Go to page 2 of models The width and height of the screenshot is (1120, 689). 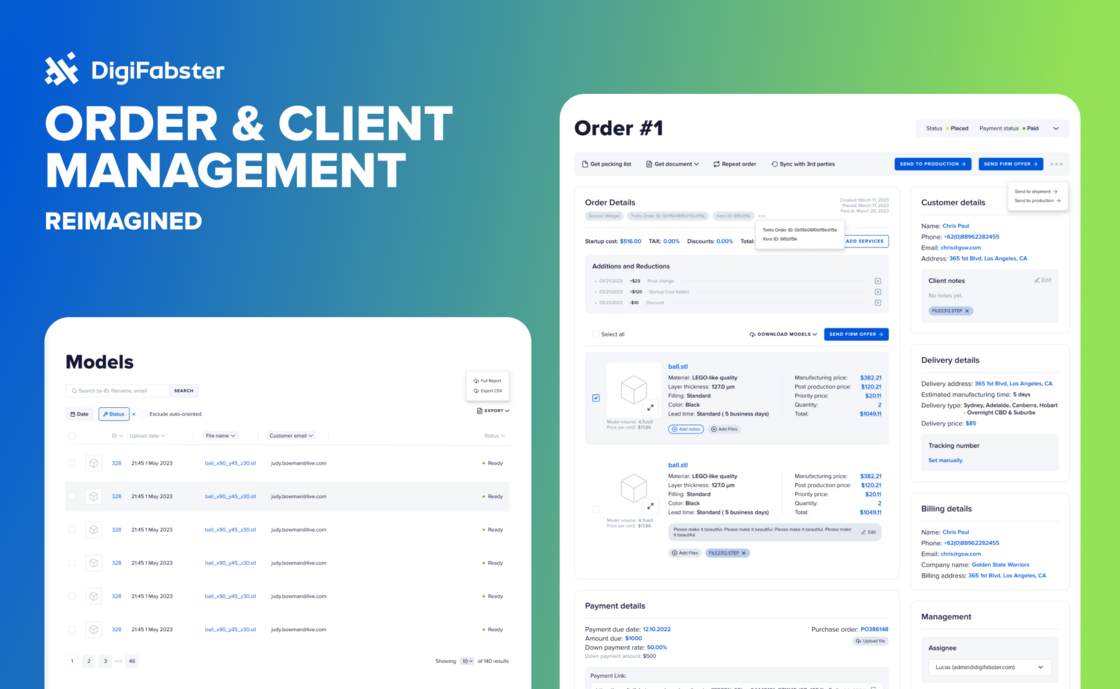click(88, 661)
